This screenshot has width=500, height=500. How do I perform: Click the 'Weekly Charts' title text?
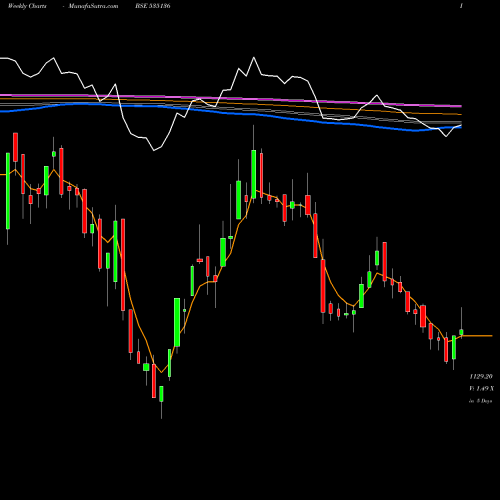(x=27, y=6)
